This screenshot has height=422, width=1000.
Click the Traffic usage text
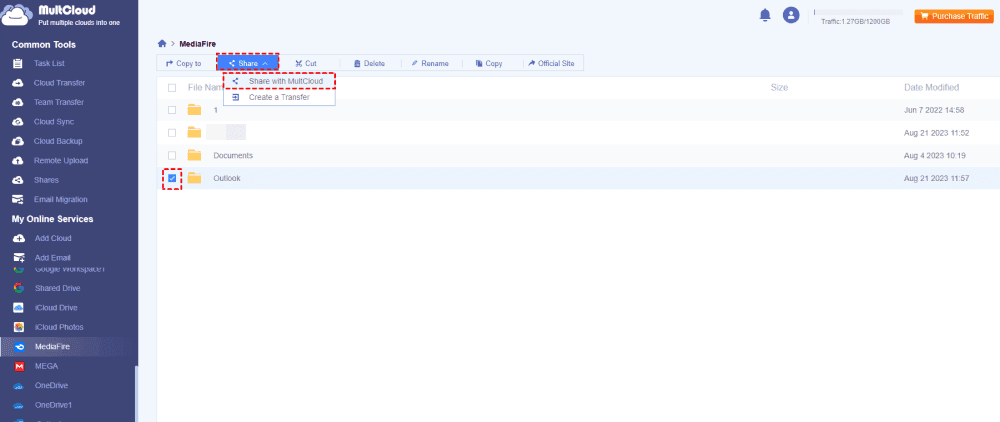[855, 22]
